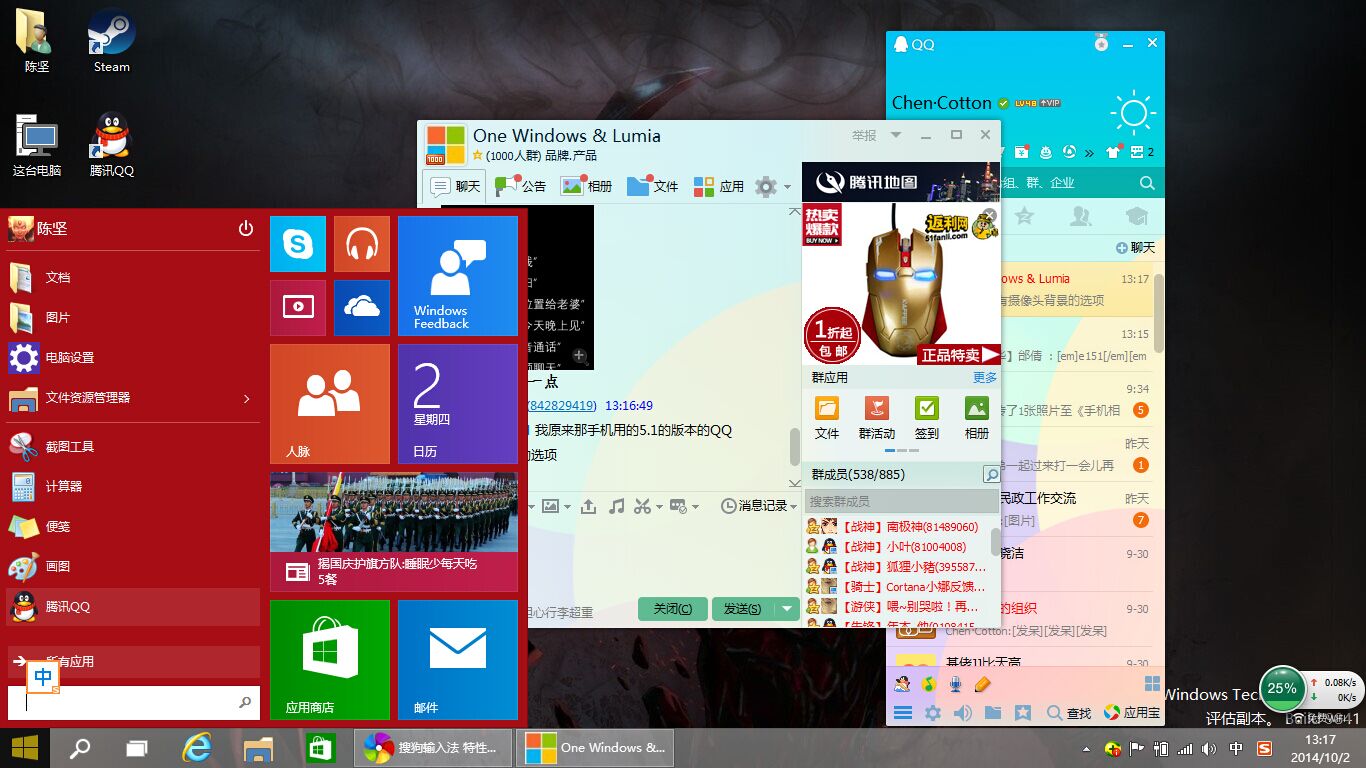This screenshot has width=1366, height=768.
Task: Click the 更多 link beside 群应用
Action: pyautogui.click(x=985, y=378)
